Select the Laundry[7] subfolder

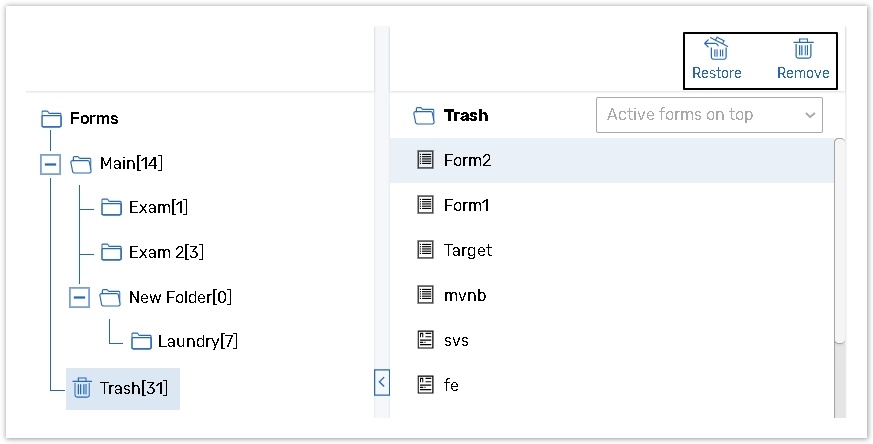196,342
